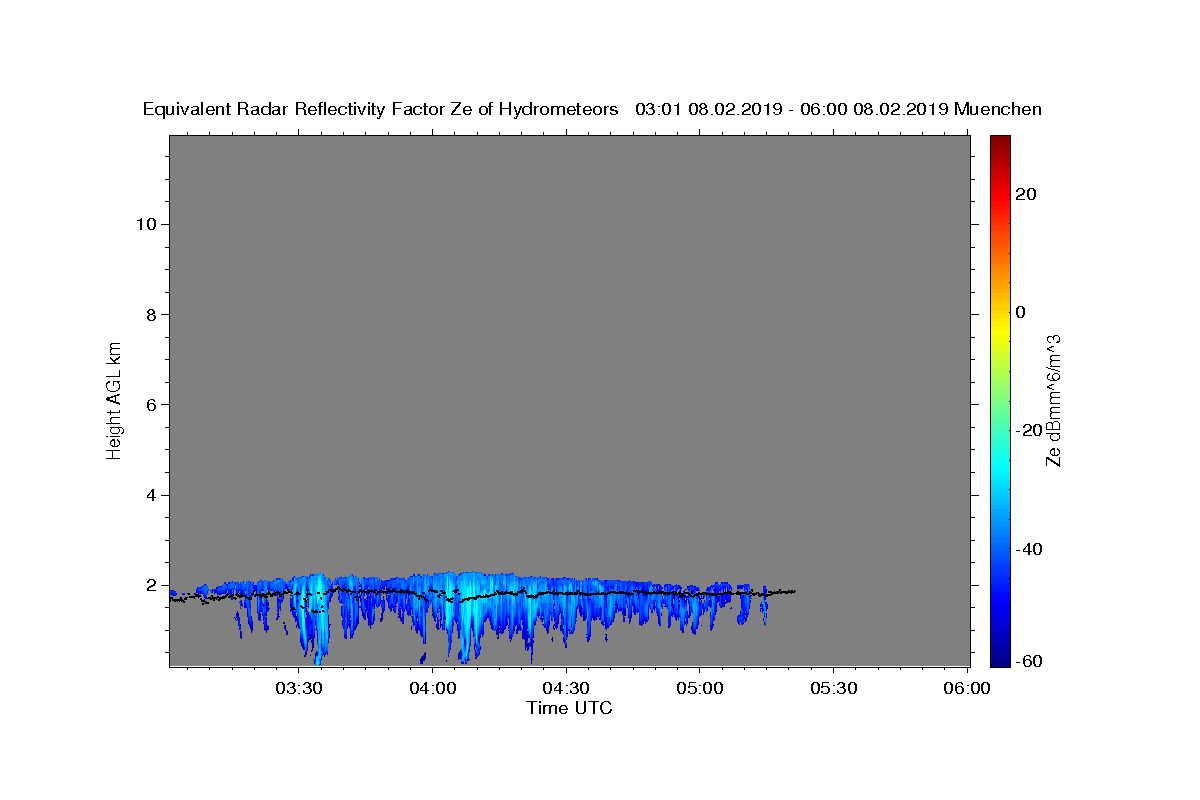The image size is (1200, 800).
Task: Click the dark blue bottom of the colorbar
Action: (x=1001, y=658)
